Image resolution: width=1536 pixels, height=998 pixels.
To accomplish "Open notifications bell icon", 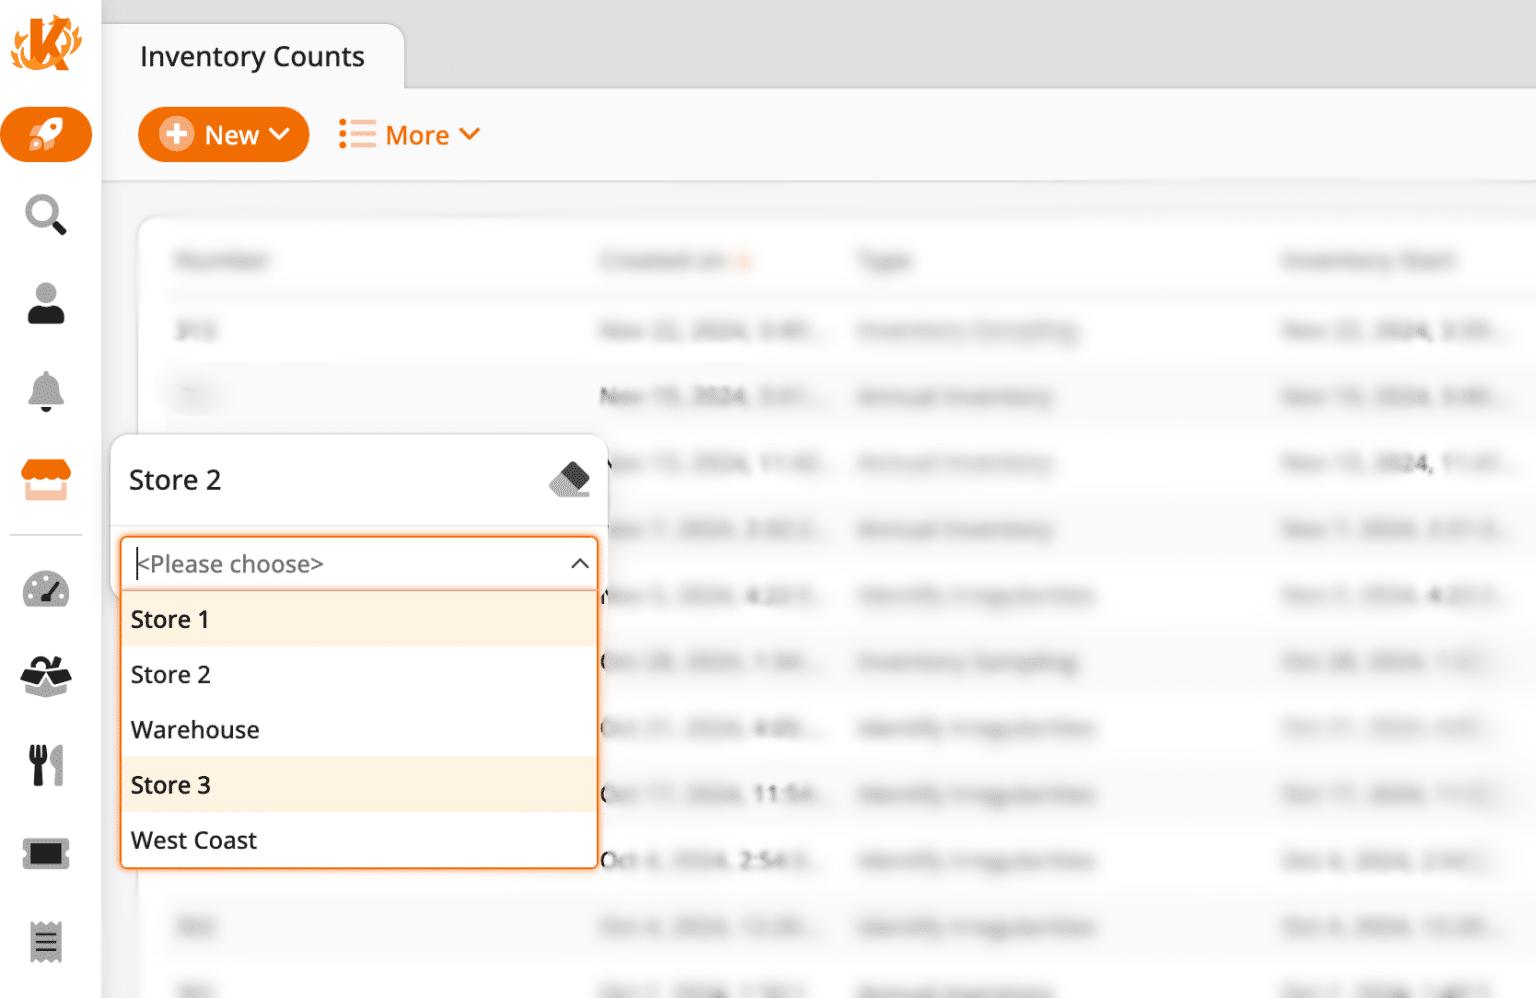I will coord(46,391).
